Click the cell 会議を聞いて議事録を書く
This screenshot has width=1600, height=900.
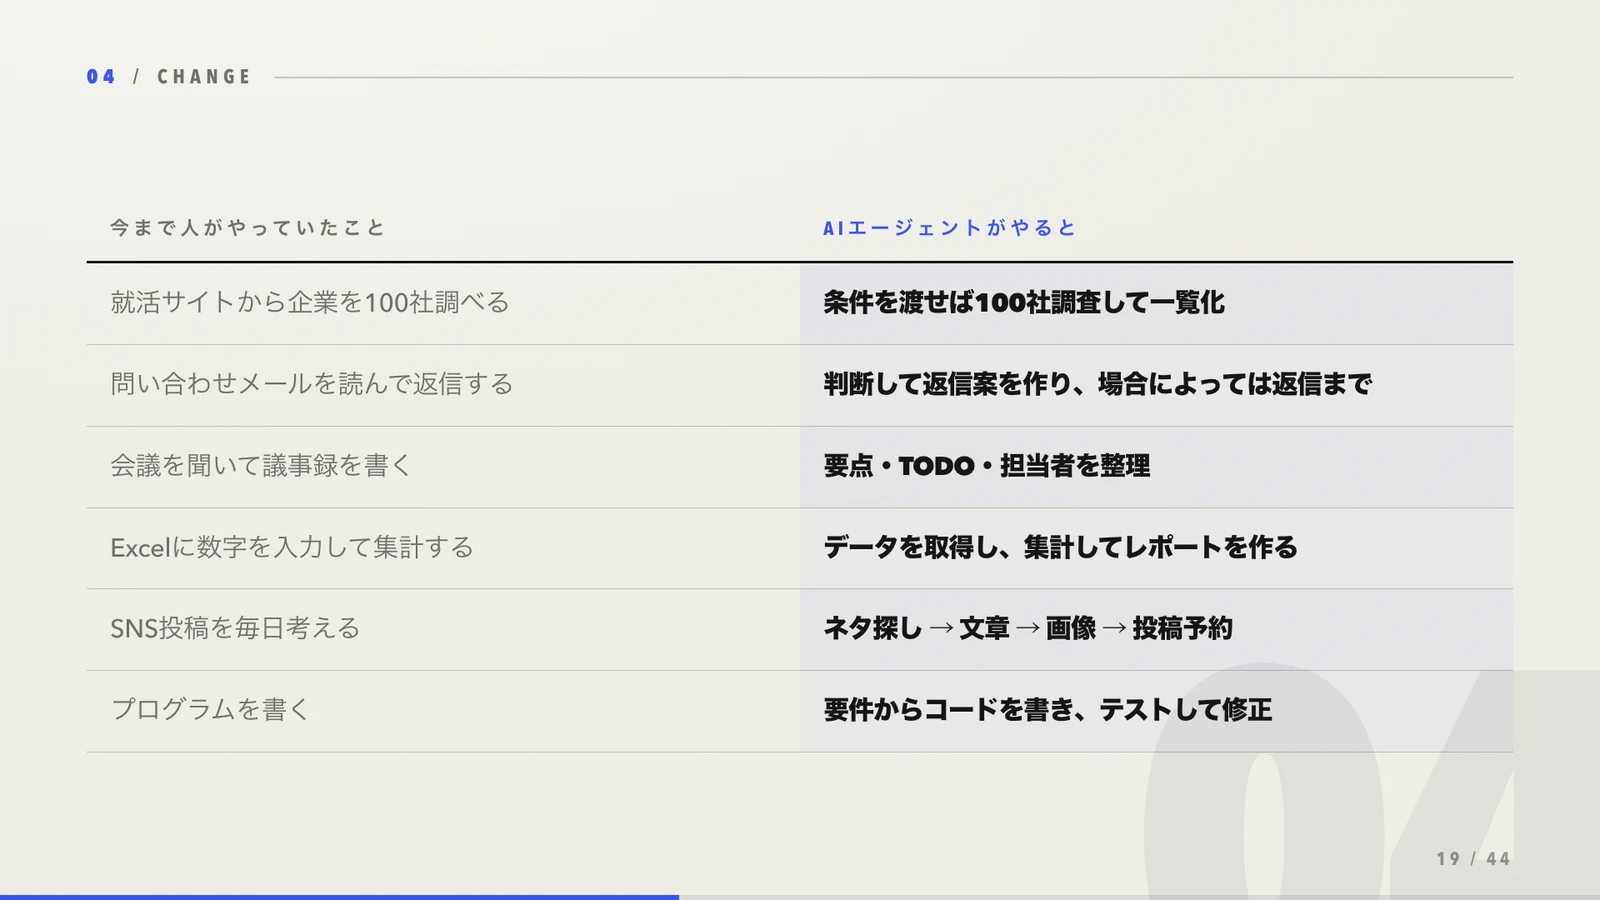(443, 467)
